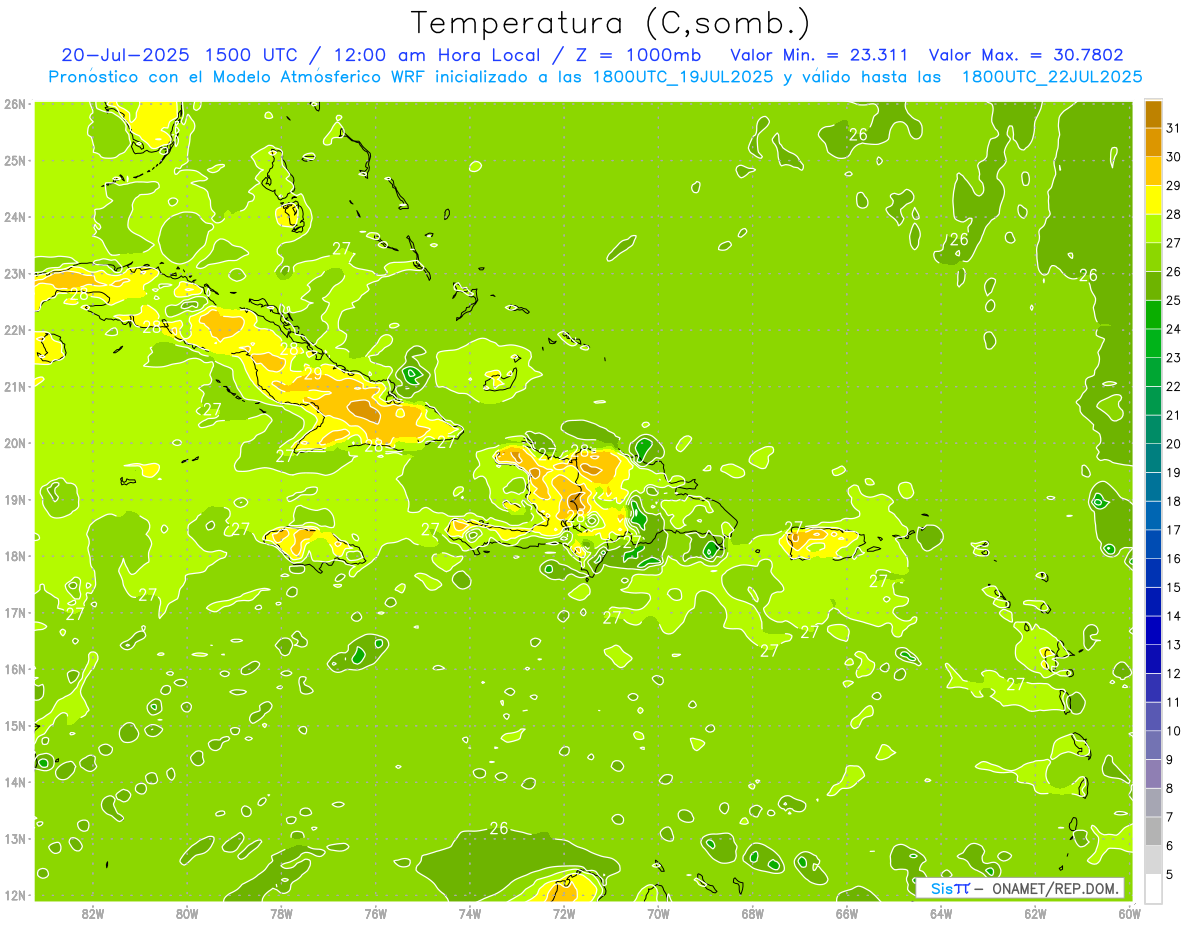The width and height of the screenshot is (1200, 927).
Task: Click the 78W longitude axis label
Action: [281, 913]
